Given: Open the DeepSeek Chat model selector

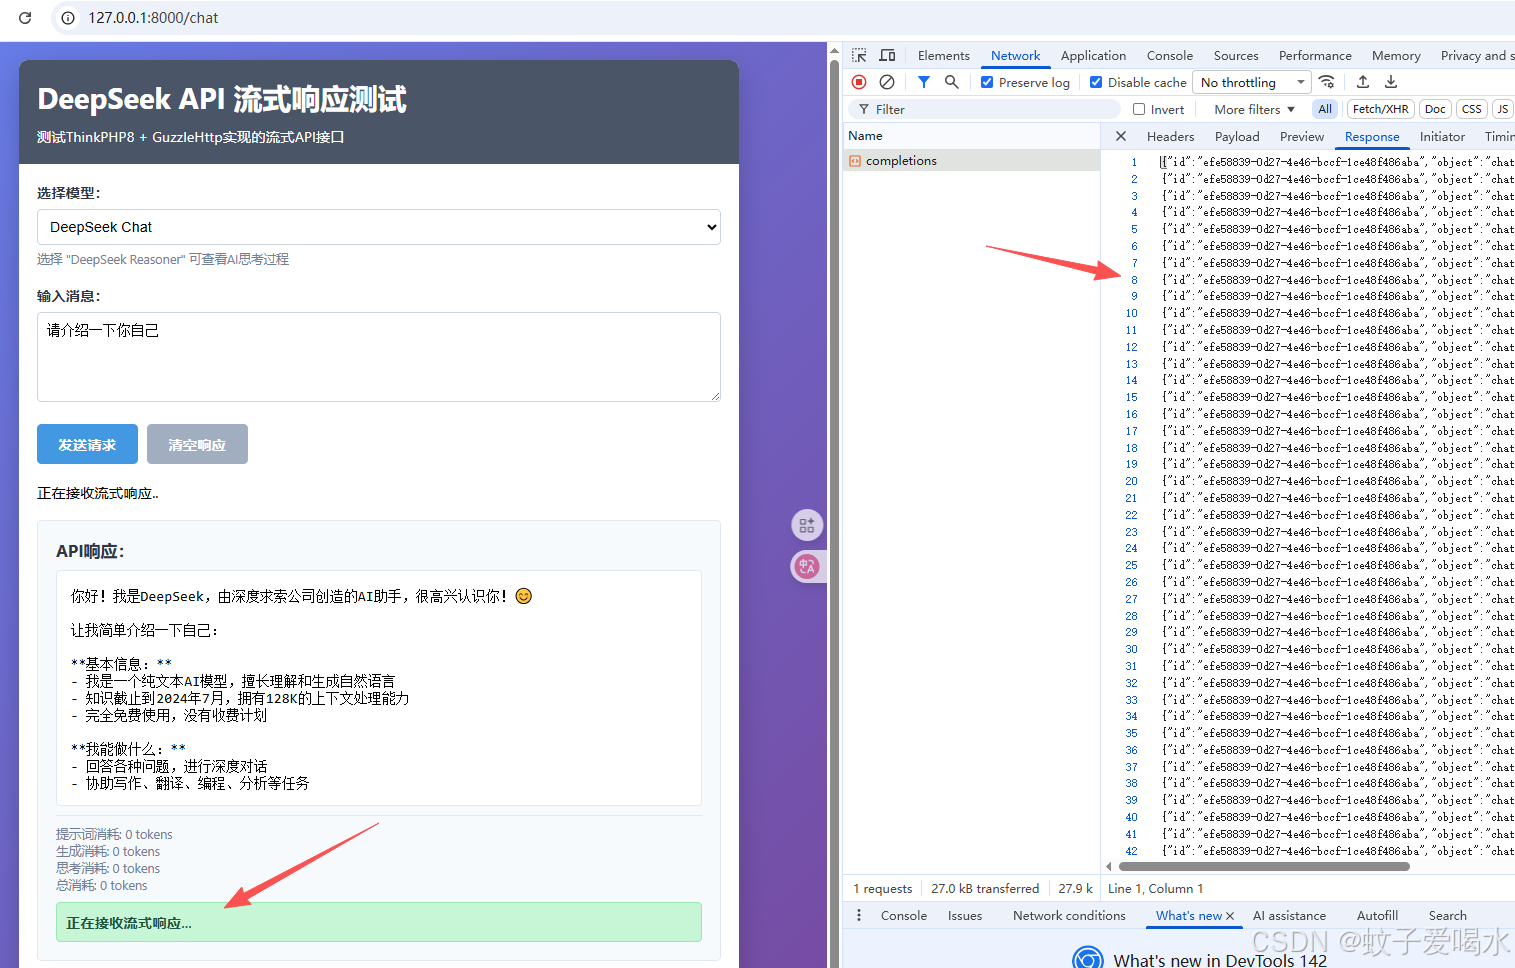Looking at the screenshot, I should tap(379, 227).
